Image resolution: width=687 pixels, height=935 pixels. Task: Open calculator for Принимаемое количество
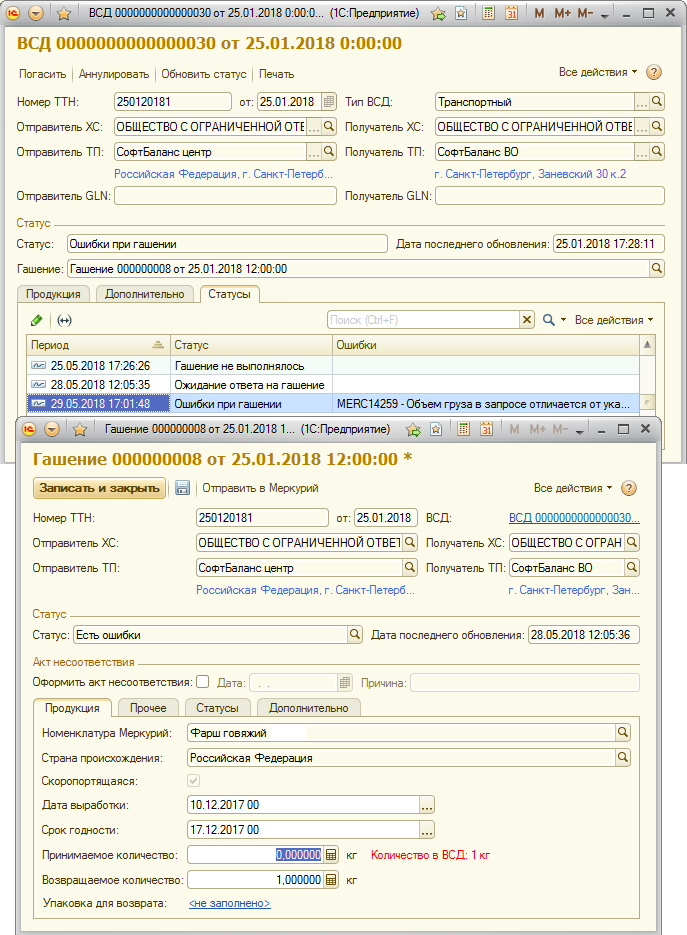(x=331, y=854)
